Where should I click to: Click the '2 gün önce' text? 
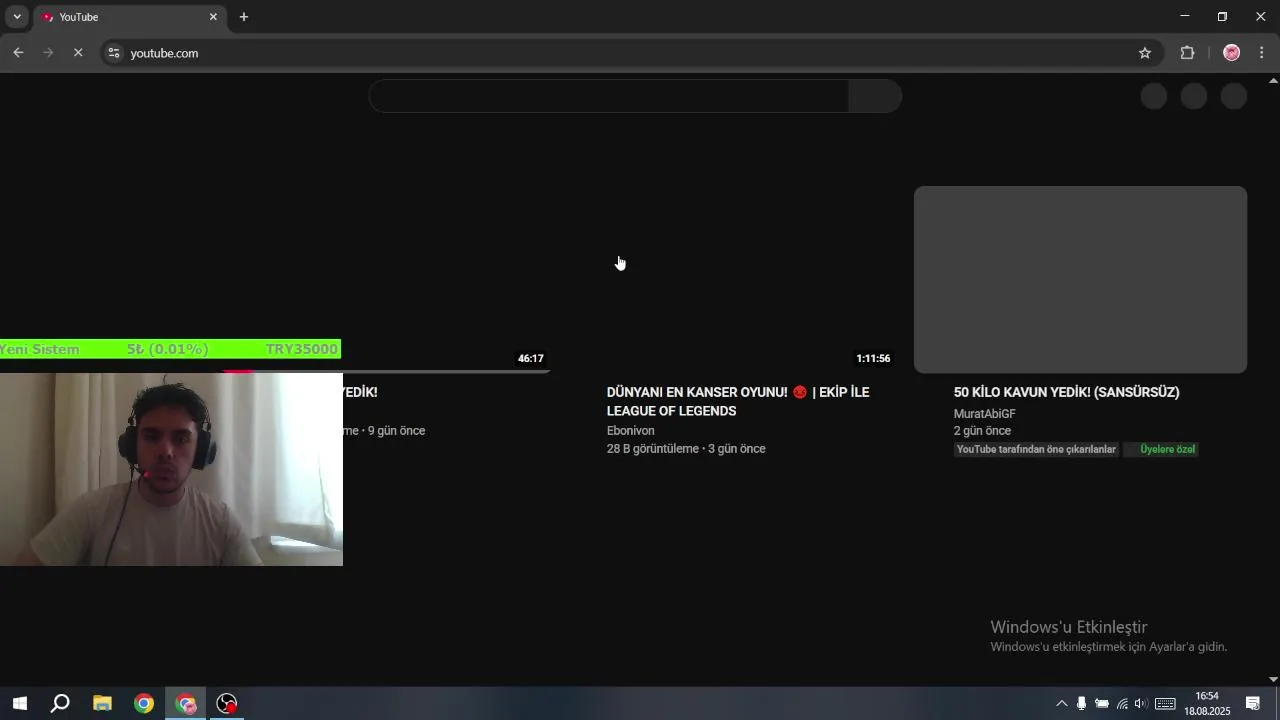click(982, 431)
